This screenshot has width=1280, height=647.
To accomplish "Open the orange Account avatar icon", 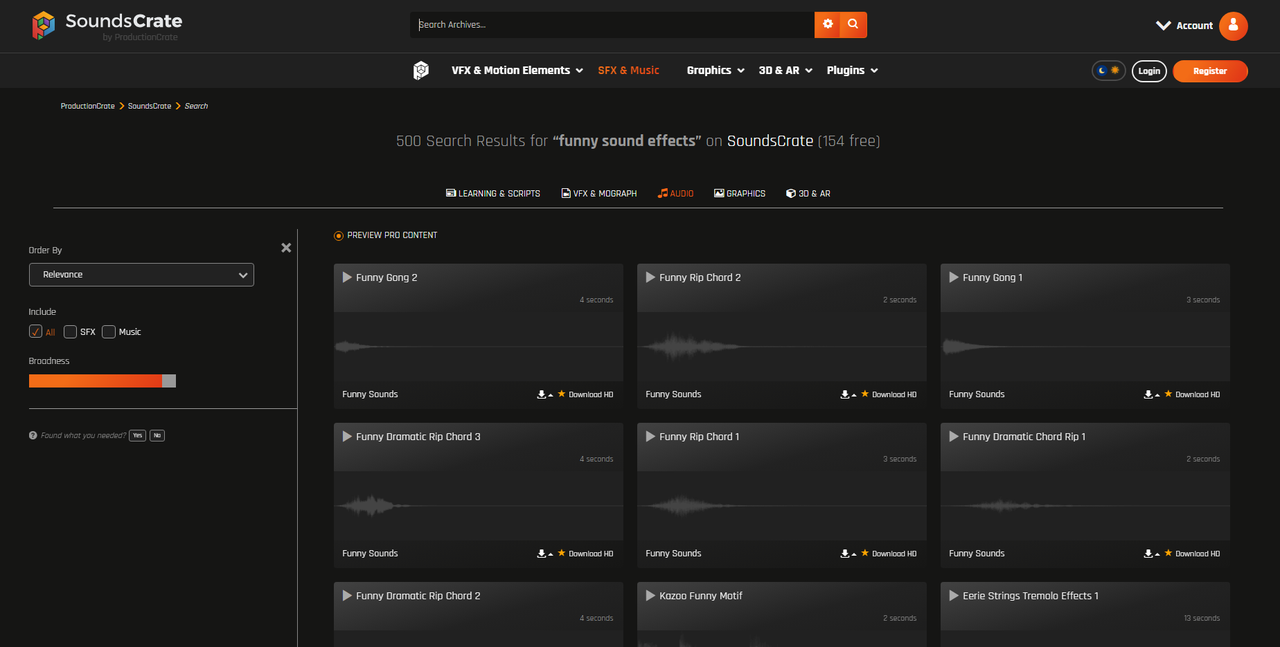I will pos(1234,26).
